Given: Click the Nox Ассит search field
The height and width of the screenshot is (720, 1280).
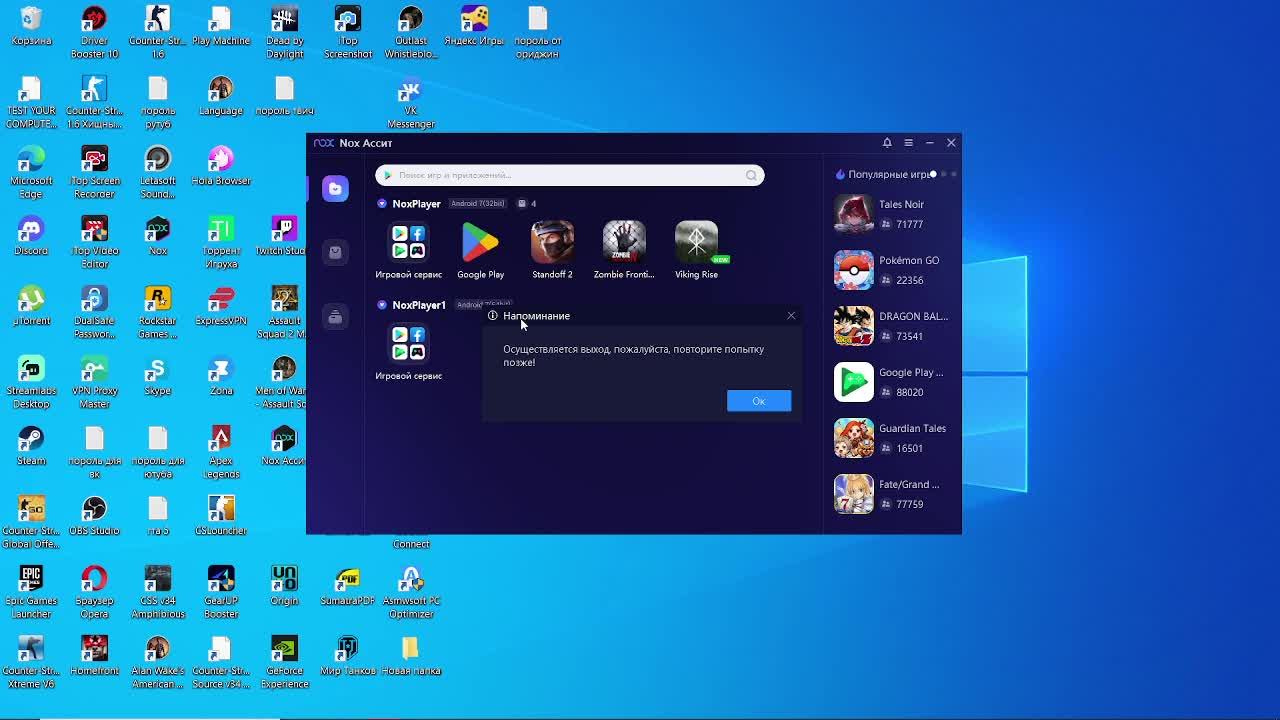Looking at the screenshot, I should [x=570, y=175].
